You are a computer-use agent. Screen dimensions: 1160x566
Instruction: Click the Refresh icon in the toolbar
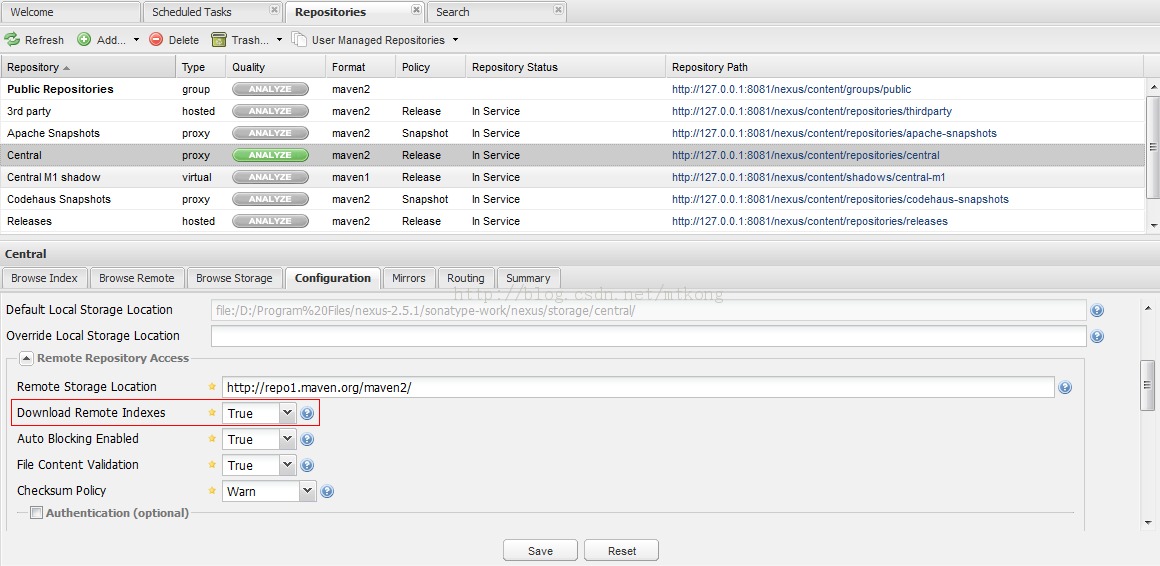(x=12, y=40)
